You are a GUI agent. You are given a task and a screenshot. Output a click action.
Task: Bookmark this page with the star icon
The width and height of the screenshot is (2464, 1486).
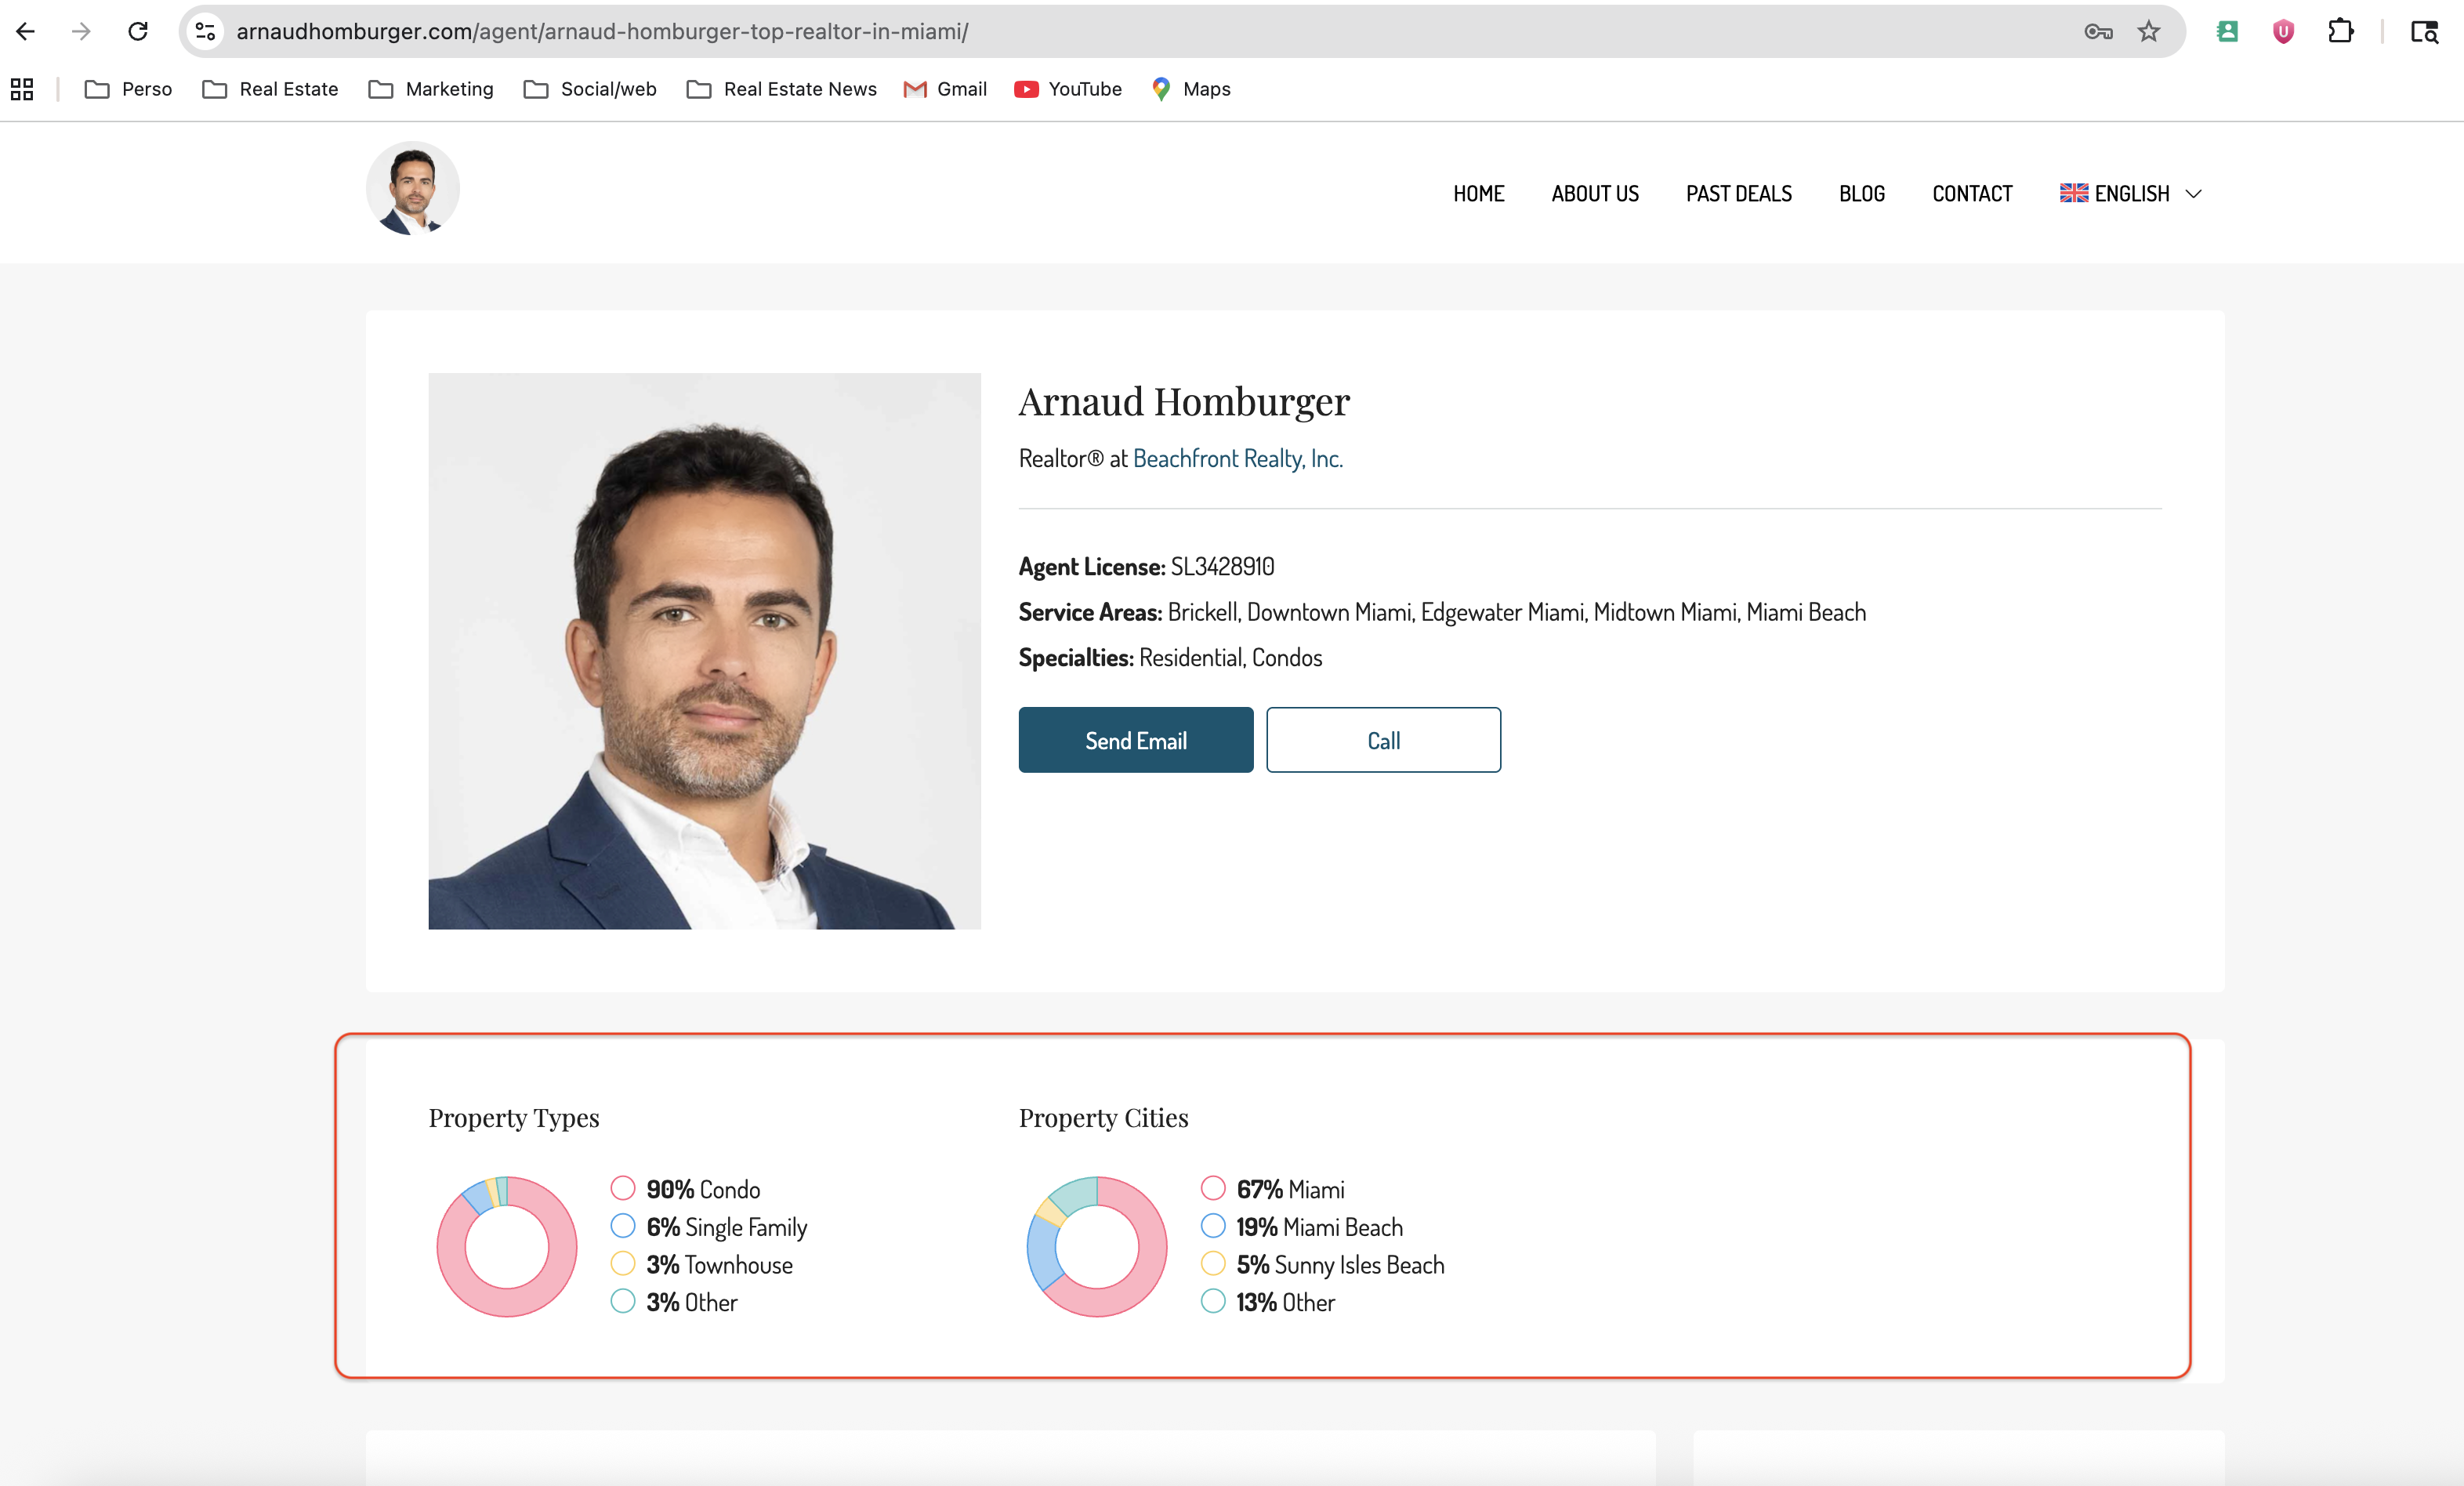pos(2148,31)
